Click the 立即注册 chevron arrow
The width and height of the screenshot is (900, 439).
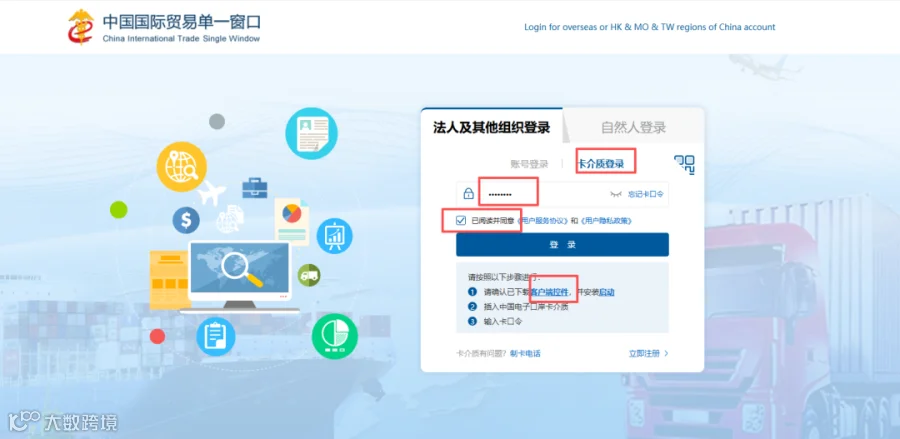pos(666,353)
